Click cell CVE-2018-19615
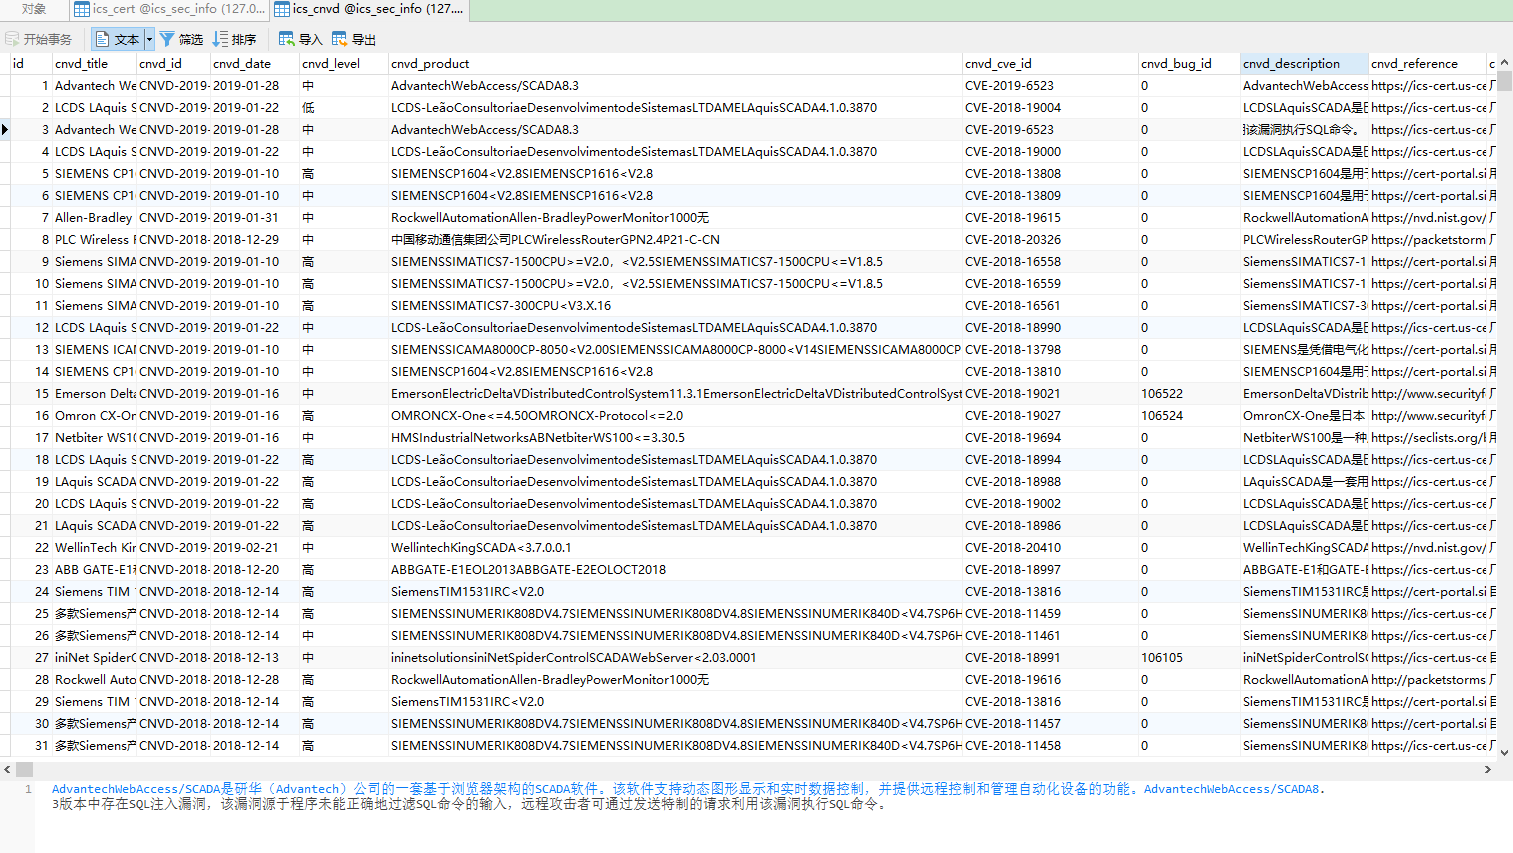 pyautogui.click(x=1050, y=217)
